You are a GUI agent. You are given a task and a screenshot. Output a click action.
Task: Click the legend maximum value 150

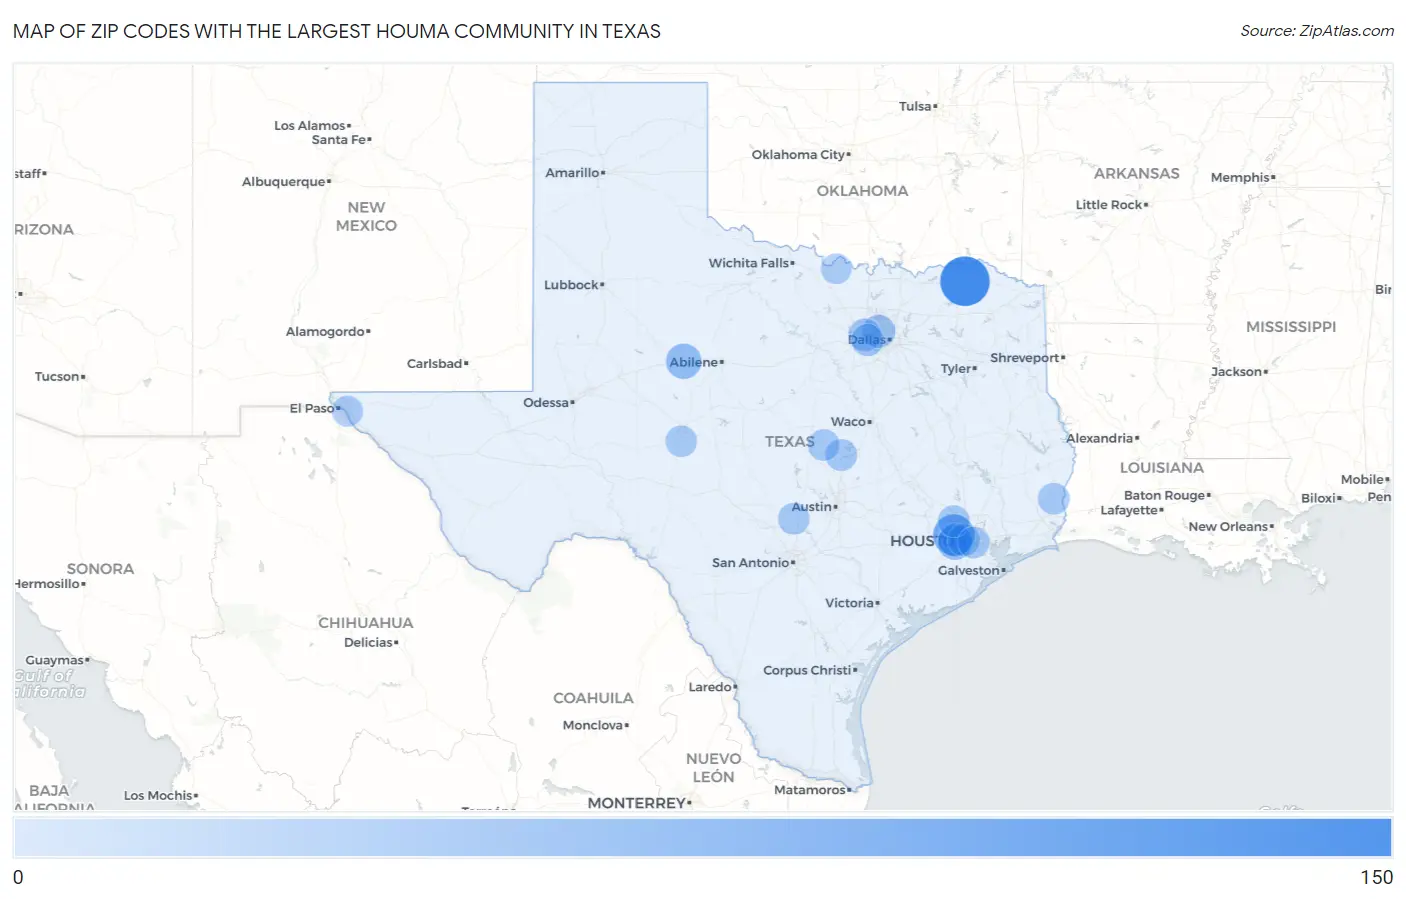point(1376,877)
